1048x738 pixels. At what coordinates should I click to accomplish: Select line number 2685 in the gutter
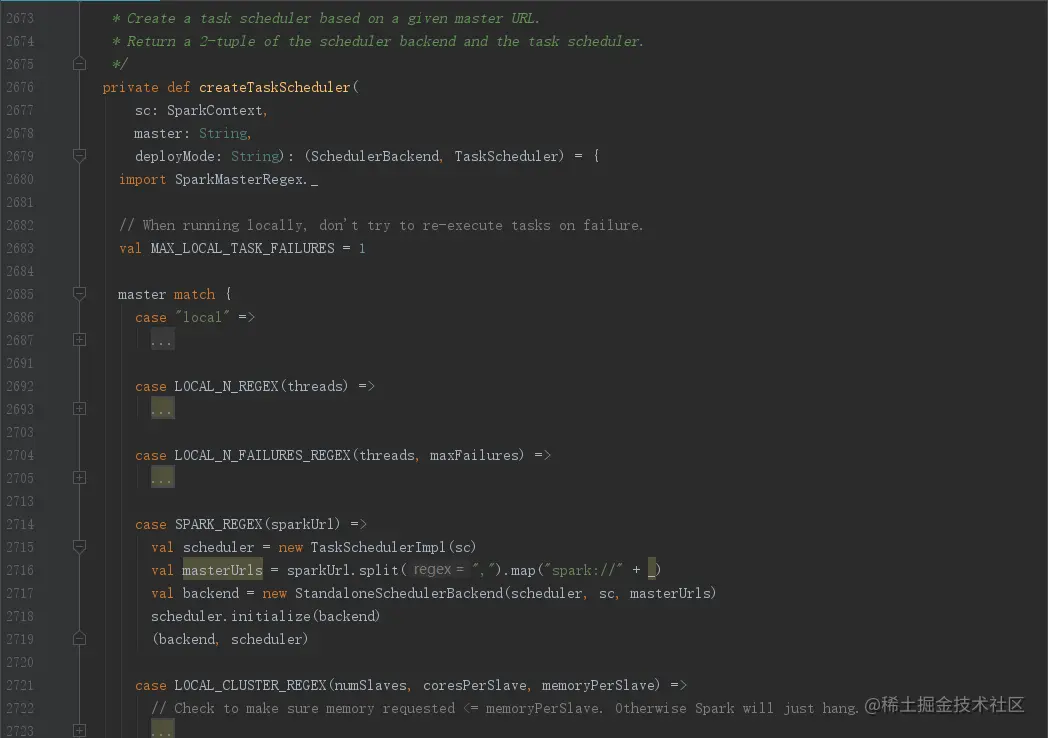click(x=20, y=294)
